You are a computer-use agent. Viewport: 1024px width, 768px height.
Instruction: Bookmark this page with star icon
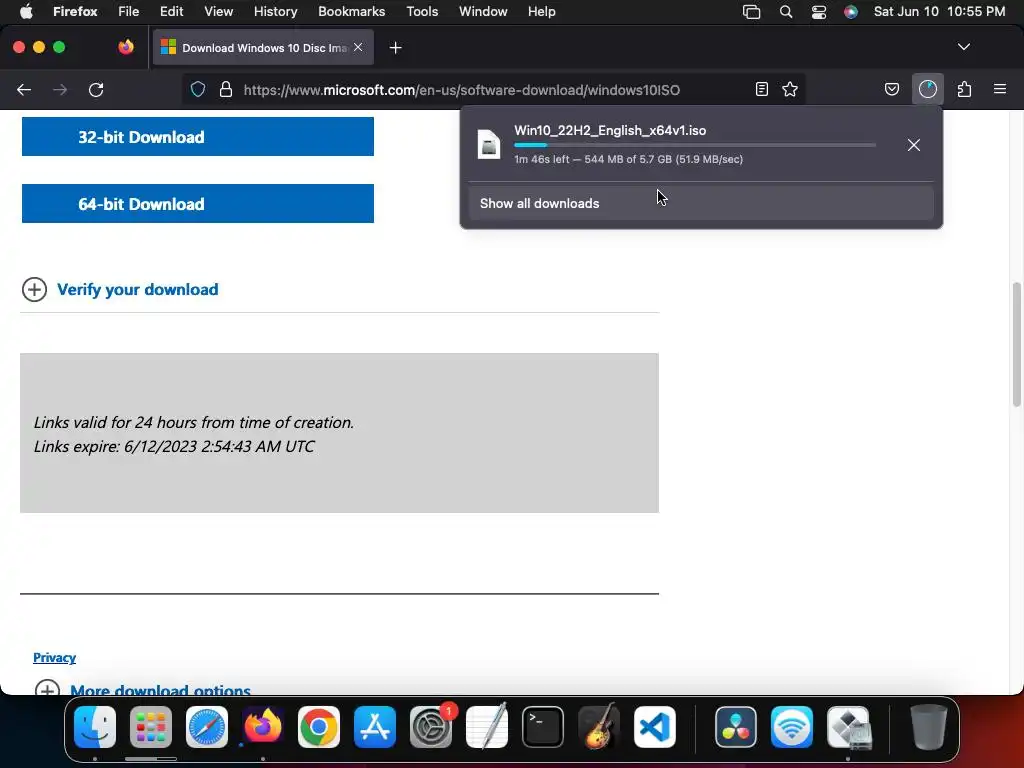point(790,89)
